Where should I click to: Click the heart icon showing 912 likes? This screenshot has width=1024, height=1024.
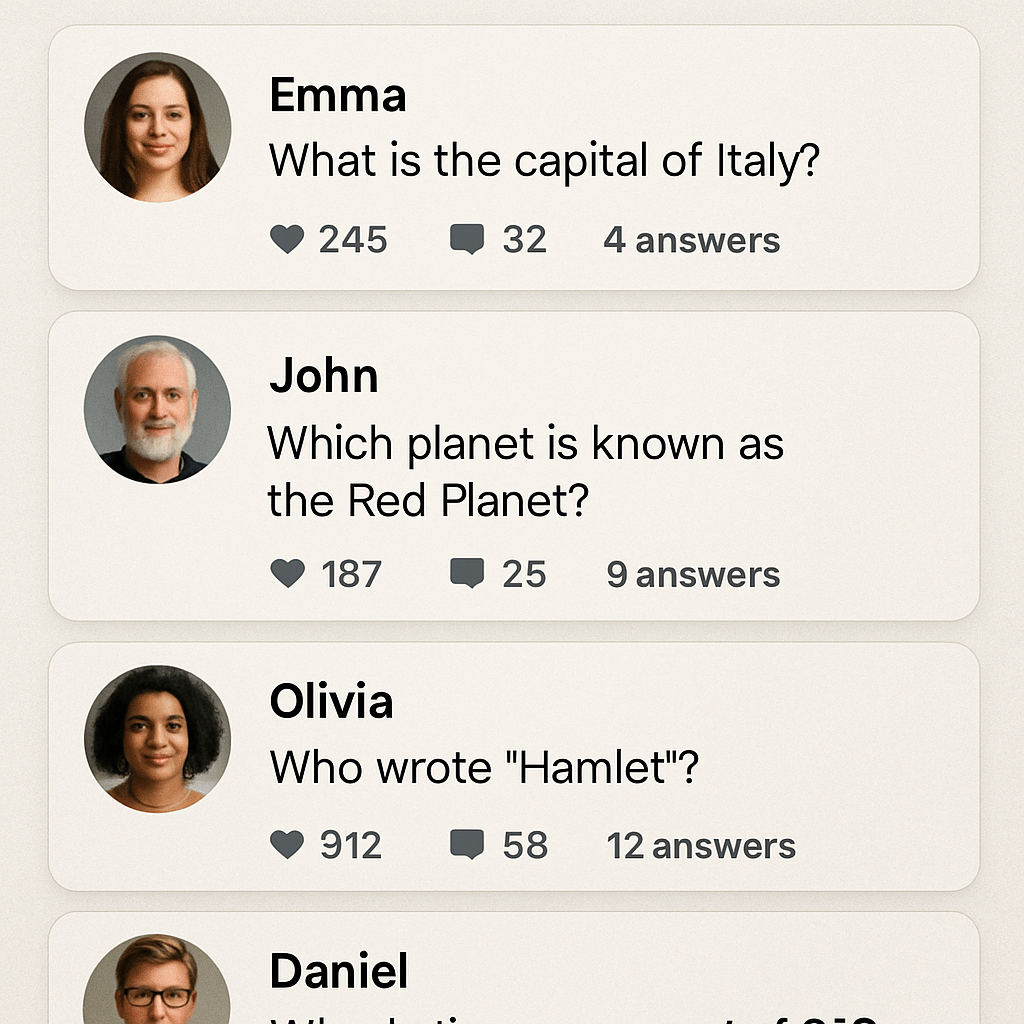pos(288,845)
